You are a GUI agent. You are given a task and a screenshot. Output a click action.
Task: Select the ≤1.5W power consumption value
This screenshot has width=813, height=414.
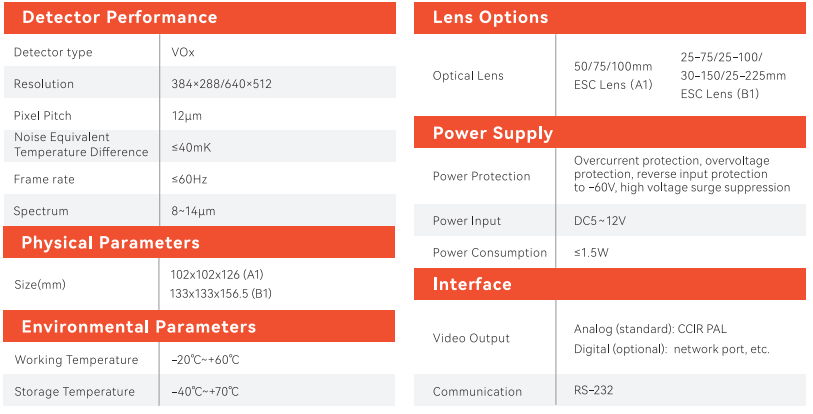(591, 253)
